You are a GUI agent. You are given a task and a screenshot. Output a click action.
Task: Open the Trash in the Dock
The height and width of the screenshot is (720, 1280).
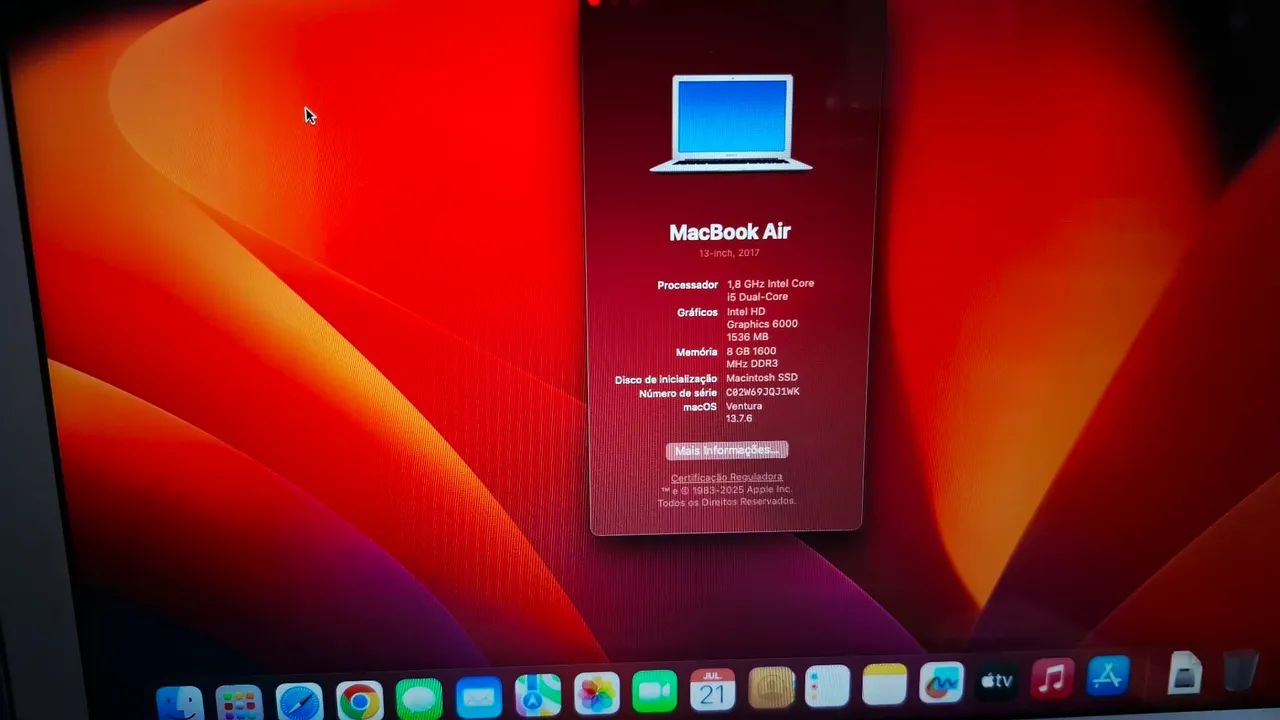[x=1240, y=670]
